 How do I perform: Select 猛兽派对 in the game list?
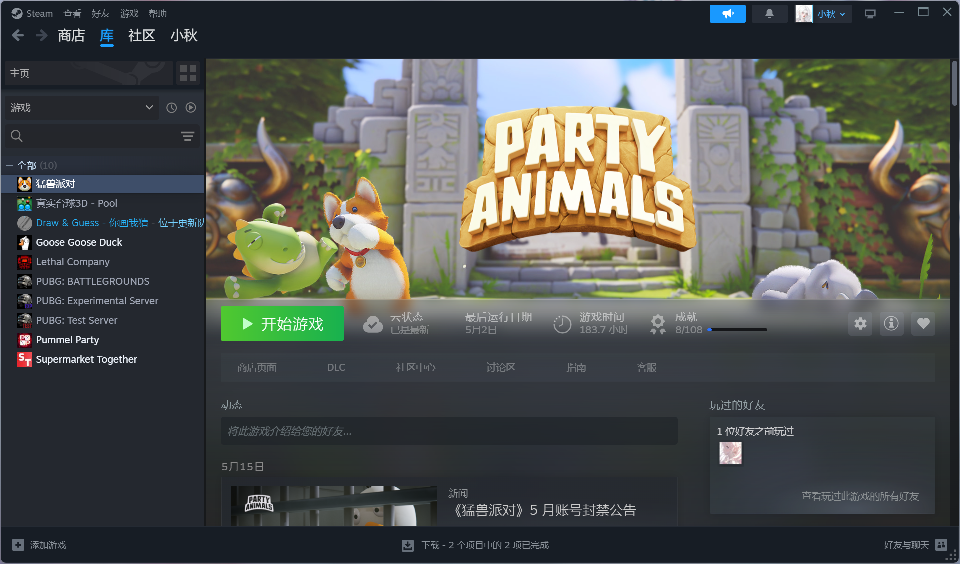point(103,184)
